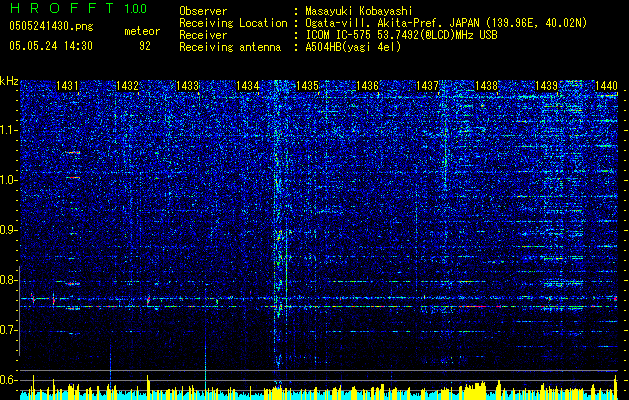Click the 1440 time marker
629x400 pixels.
(607, 86)
